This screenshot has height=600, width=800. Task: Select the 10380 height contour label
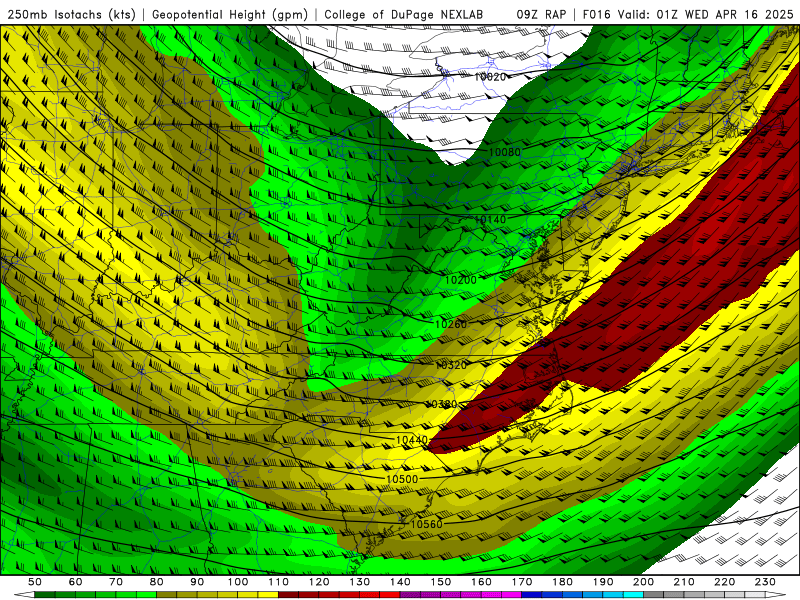click(442, 404)
